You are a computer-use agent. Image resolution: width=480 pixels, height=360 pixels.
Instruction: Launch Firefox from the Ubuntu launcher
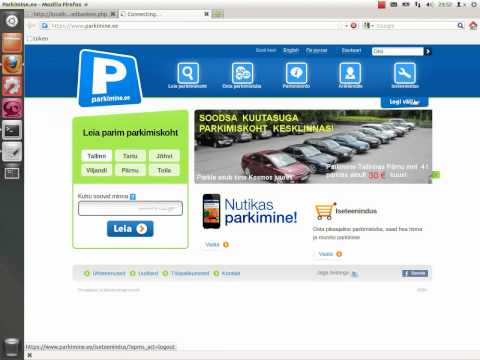pyautogui.click(x=12, y=64)
